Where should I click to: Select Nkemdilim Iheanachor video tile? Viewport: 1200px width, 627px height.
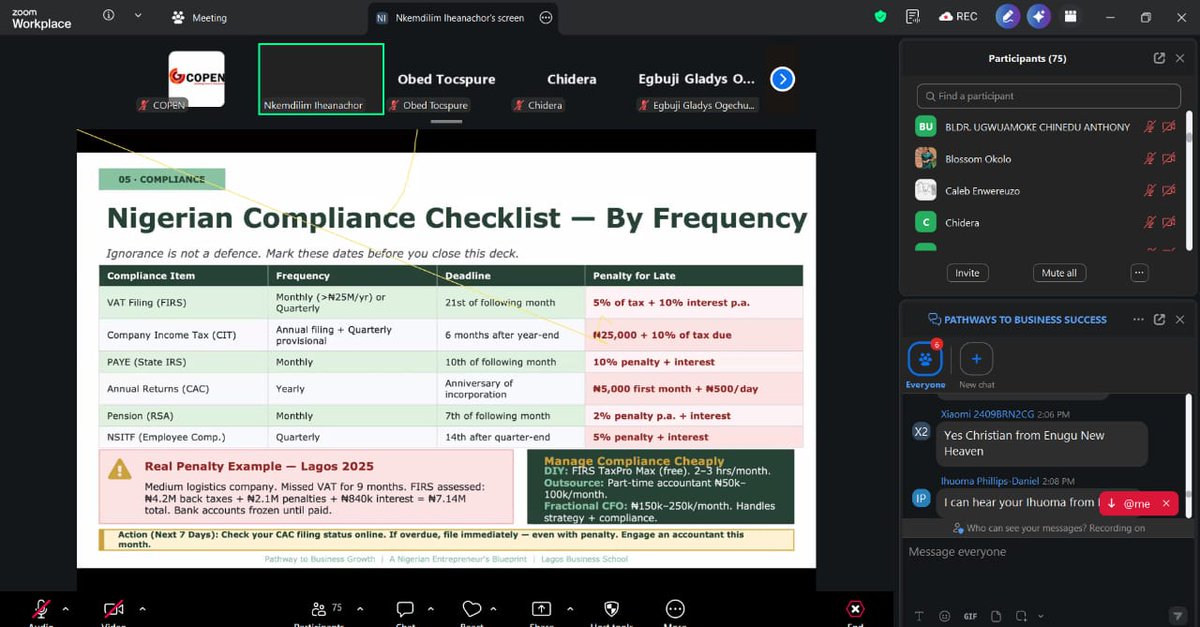point(321,79)
